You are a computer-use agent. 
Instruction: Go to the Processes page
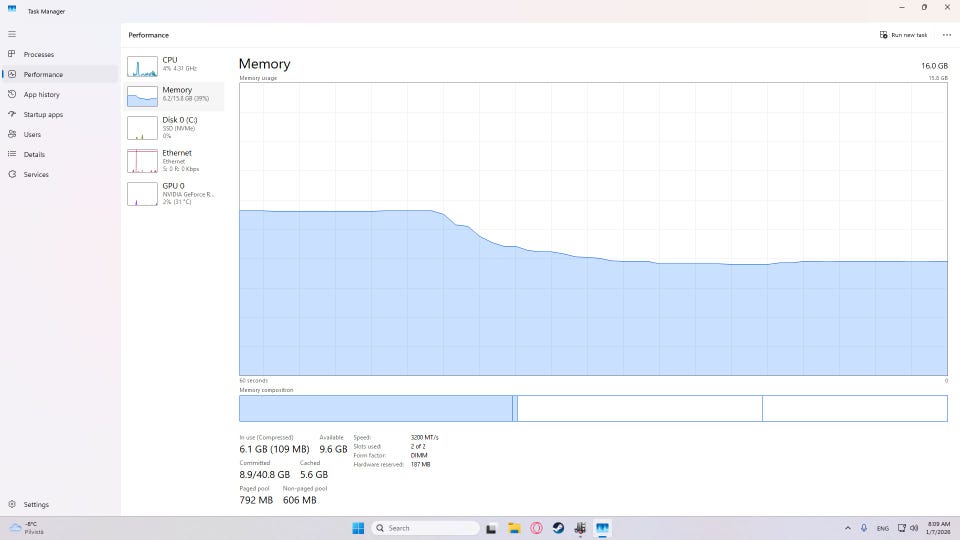59,54
